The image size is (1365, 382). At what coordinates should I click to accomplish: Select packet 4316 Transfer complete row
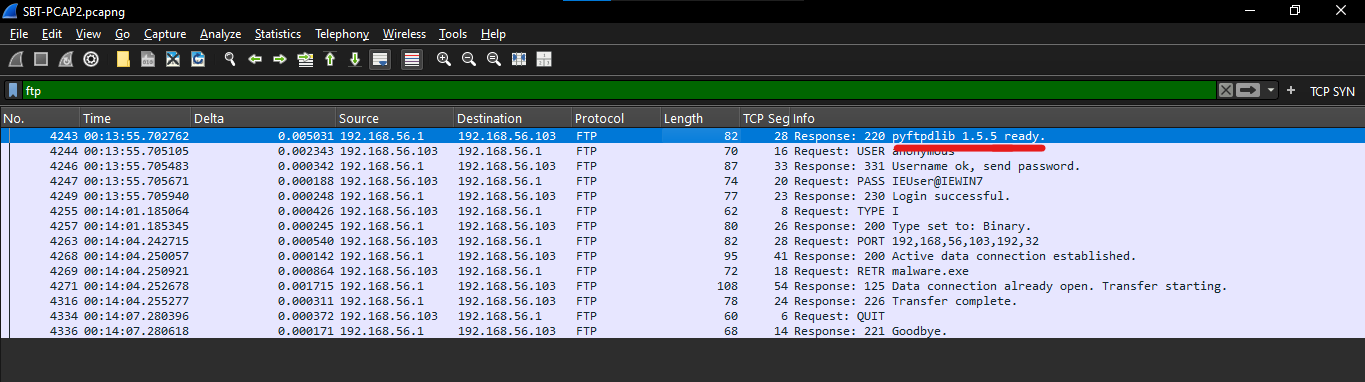click(682, 301)
